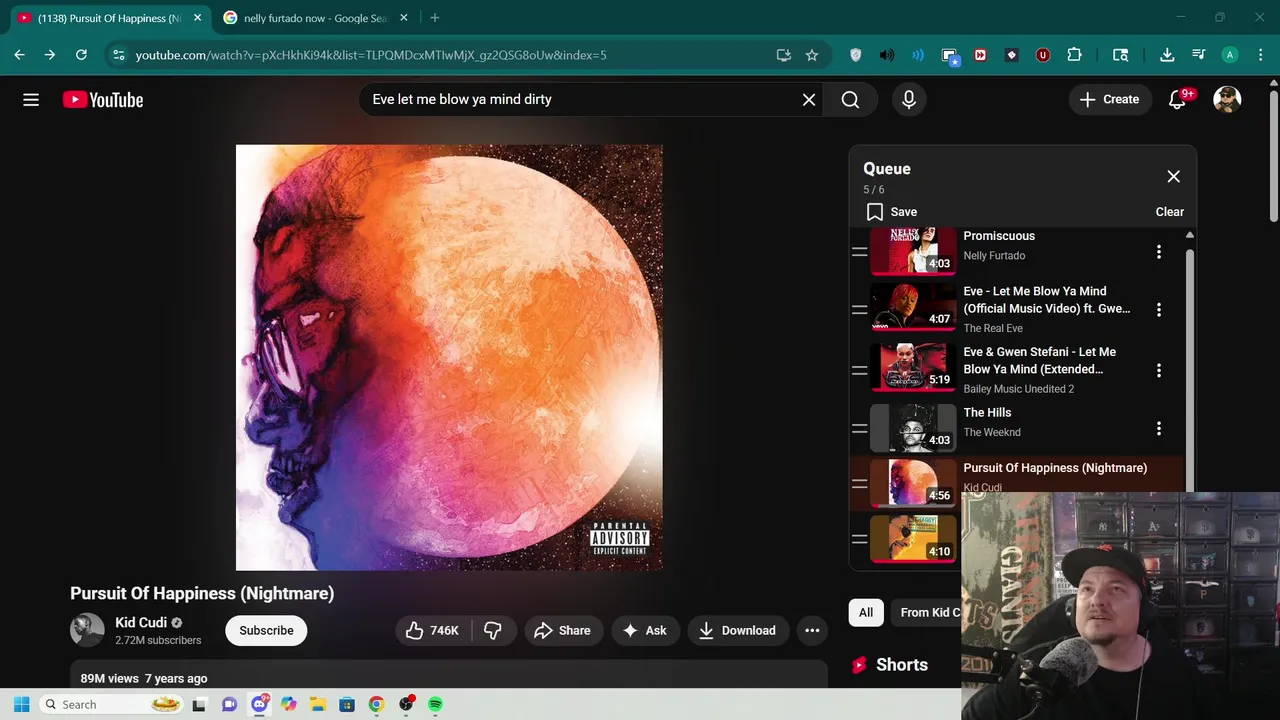
Task: Open the volume speaker extension
Action: coord(887,55)
